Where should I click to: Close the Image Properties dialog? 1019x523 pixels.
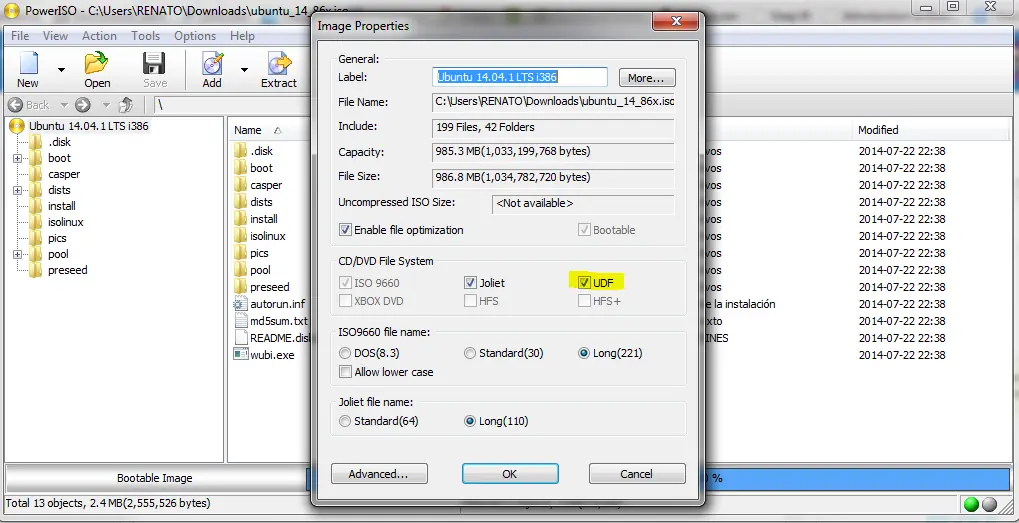676,22
